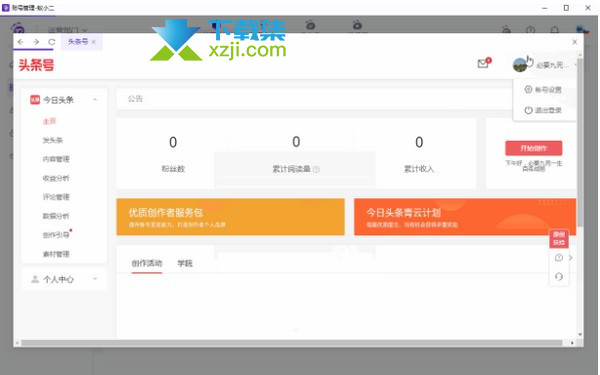
Task: Open 发头条 in the sidebar
Action: pyautogui.click(x=52, y=140)
